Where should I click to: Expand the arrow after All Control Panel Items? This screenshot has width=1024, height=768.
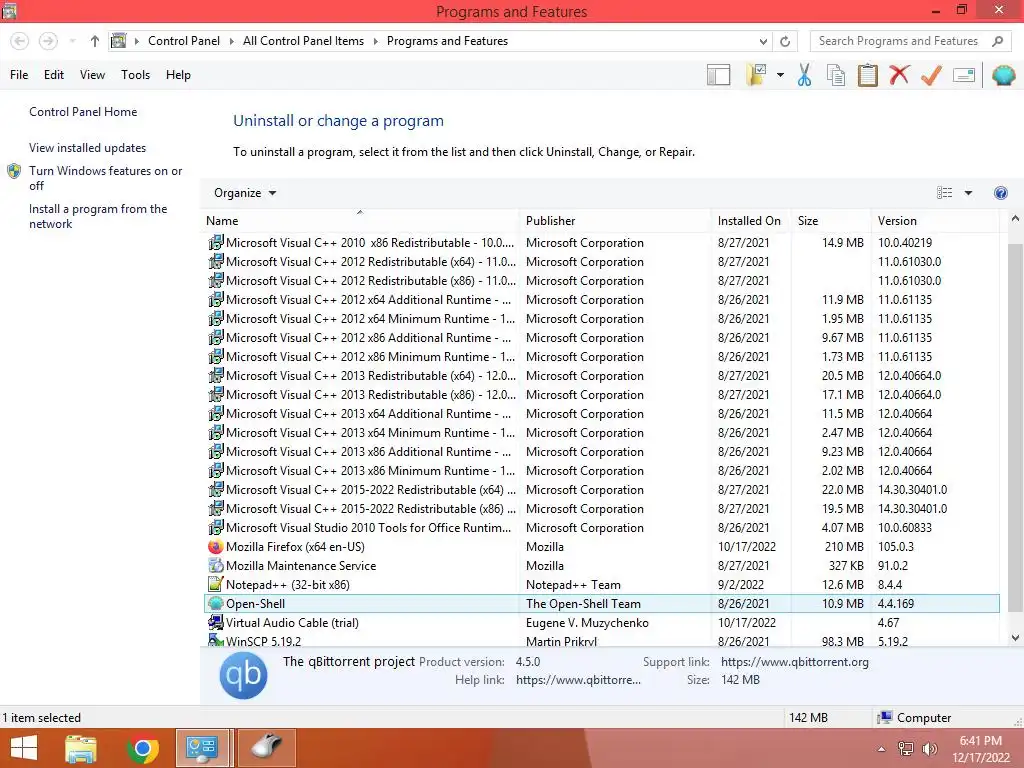point(376,41)
